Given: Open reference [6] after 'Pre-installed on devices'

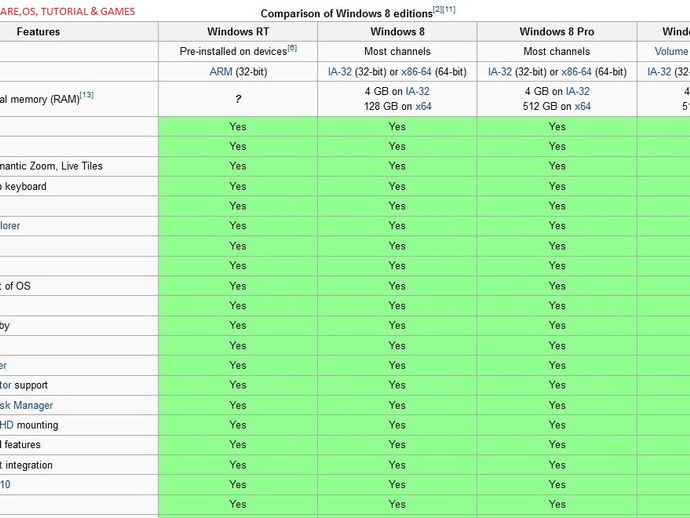Looking at the screenshot, I should pyautogui.click(x=292, y=48).
